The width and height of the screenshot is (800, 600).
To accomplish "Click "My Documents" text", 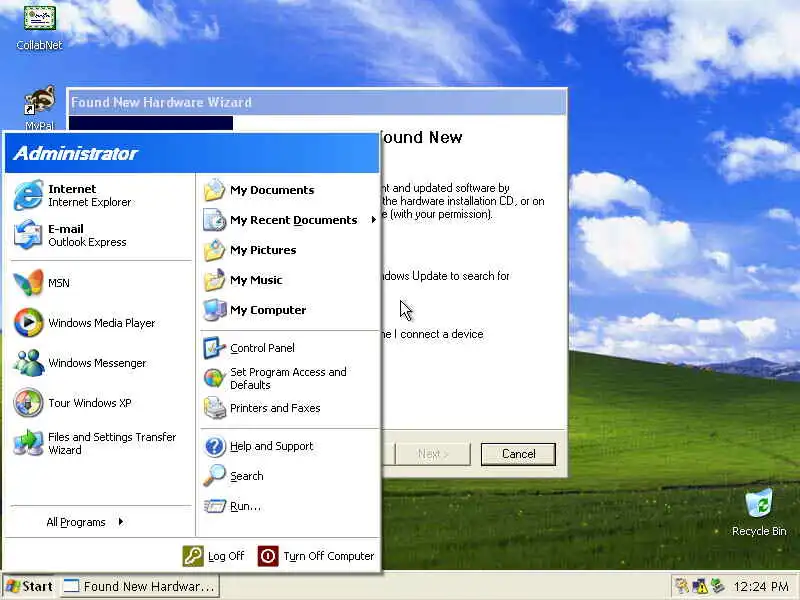I will click(272, 190).
